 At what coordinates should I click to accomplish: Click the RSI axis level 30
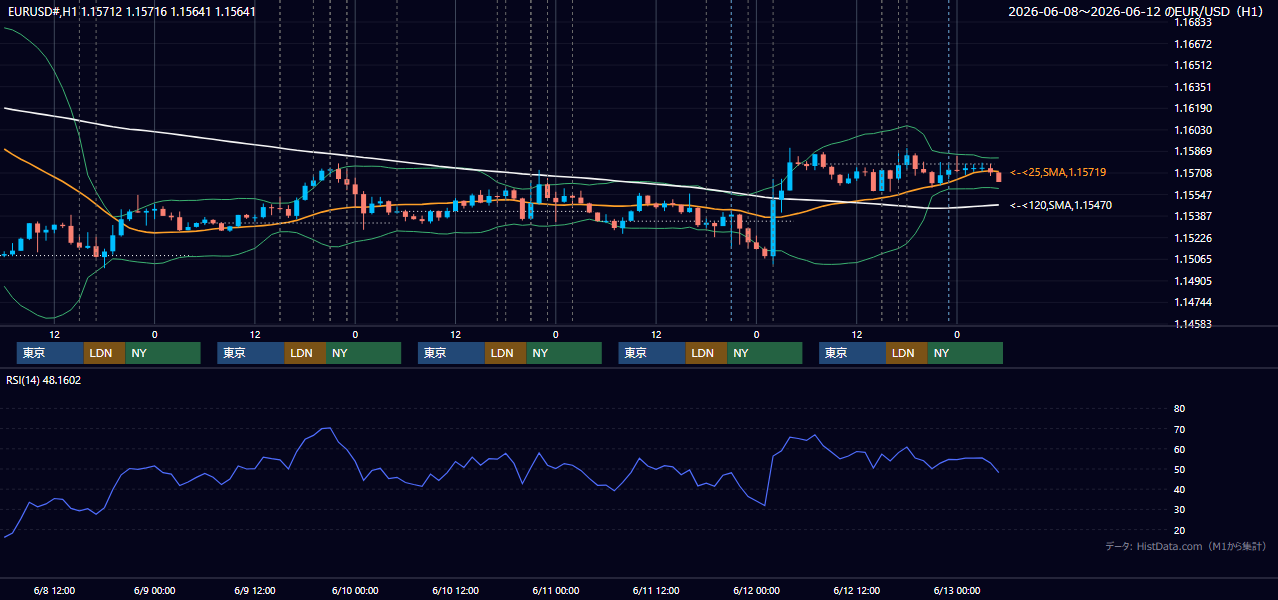tap(1179, 510)
